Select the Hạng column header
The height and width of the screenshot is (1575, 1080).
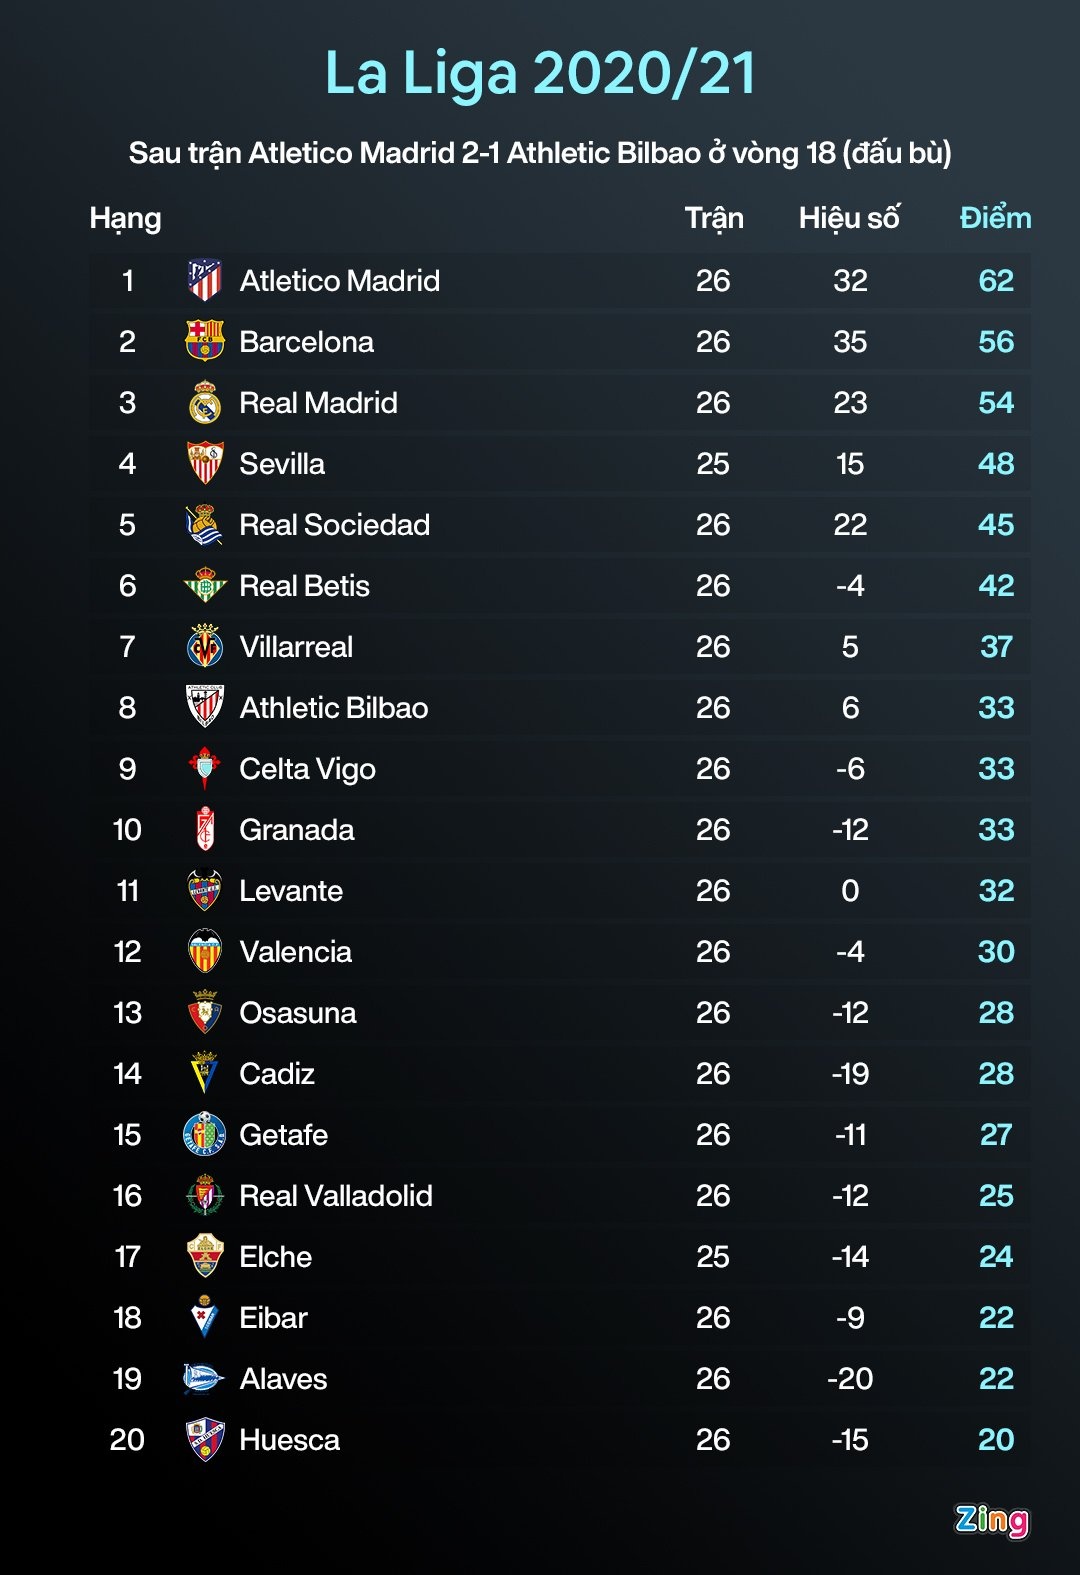(x=125, y=218)
